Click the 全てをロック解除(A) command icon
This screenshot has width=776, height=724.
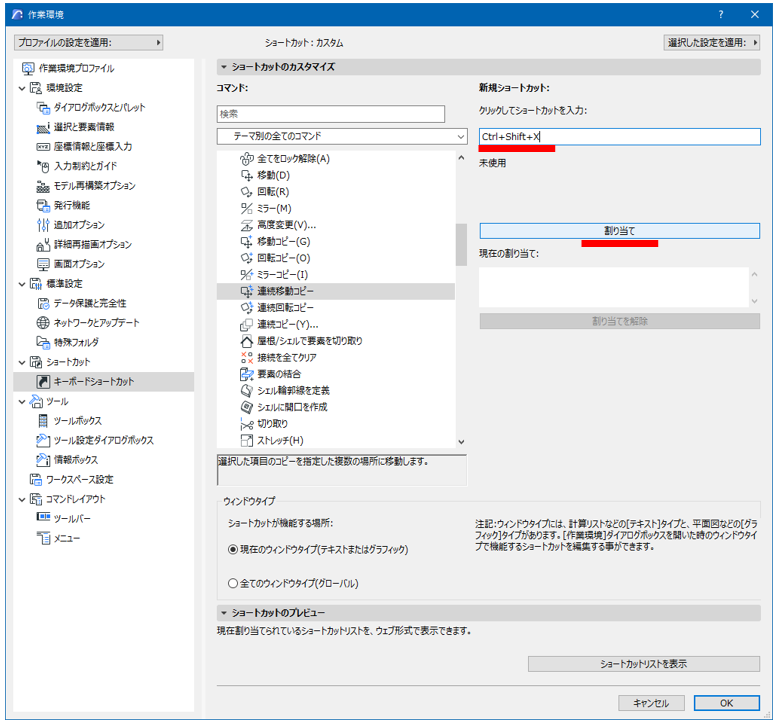tap(246, 159)
